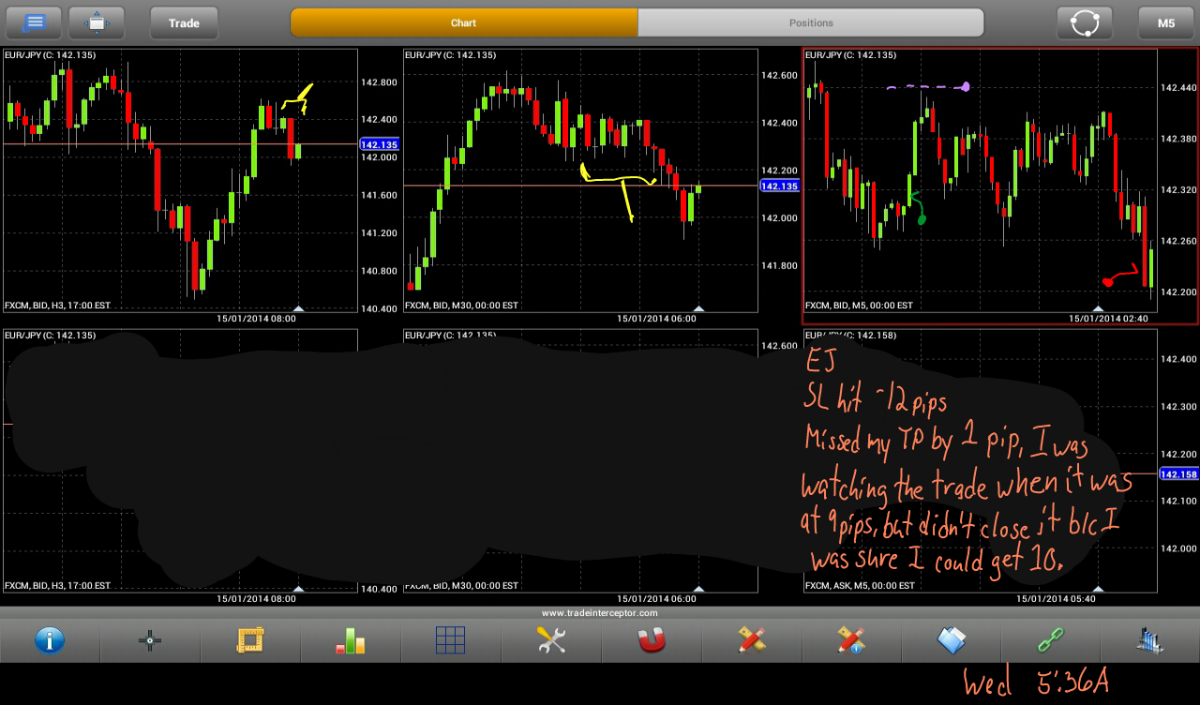Image resolution: width=1200 pixels, height=705 pixels.
Task: Select the pencil tool with info badge
Action: coord(851,640)
